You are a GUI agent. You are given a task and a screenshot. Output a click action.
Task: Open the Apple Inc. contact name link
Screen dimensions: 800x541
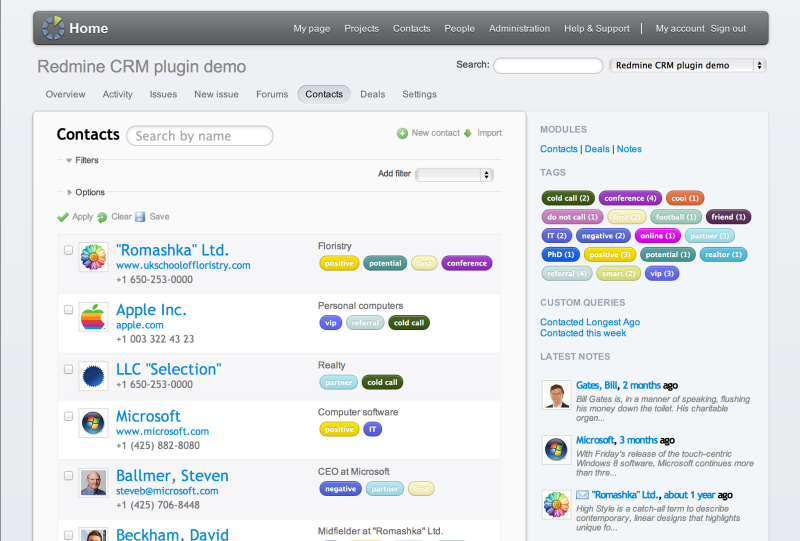(x=151, y=310)
